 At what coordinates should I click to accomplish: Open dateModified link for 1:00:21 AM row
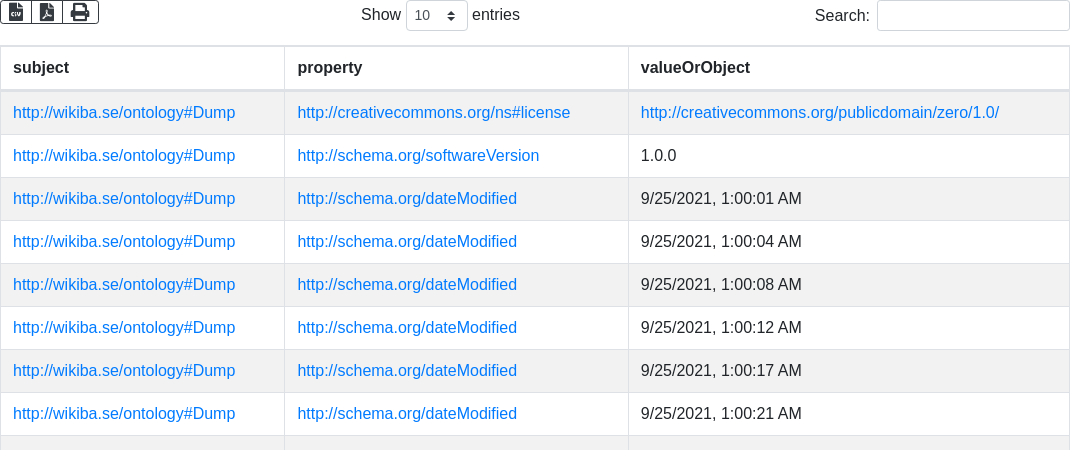point(407,414)
